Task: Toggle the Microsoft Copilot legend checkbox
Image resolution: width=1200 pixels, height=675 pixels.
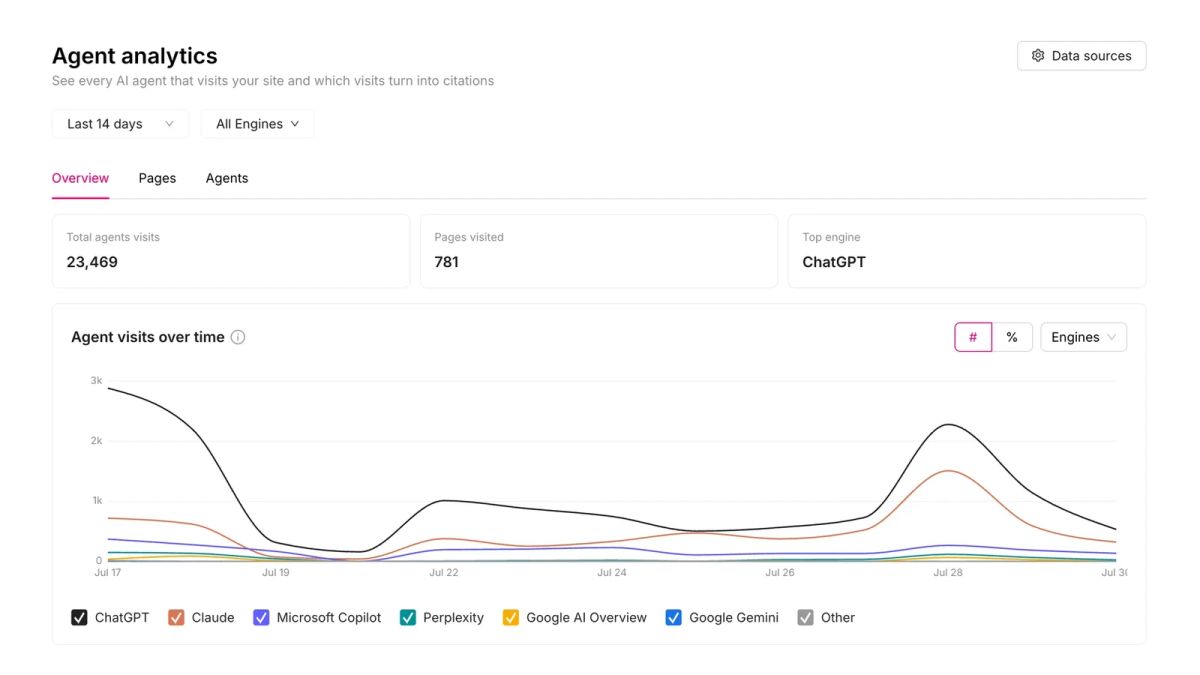Action: click(261, 617)
